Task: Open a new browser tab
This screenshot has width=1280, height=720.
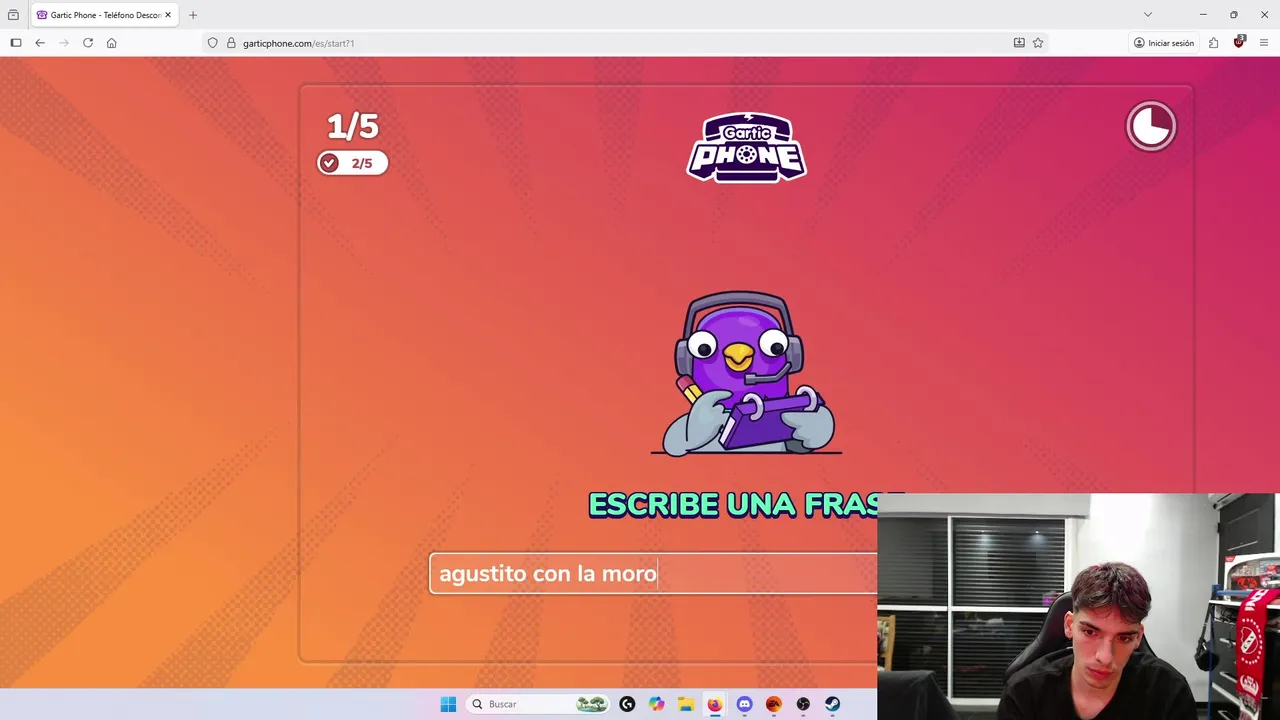Action: tap(193, 15)
